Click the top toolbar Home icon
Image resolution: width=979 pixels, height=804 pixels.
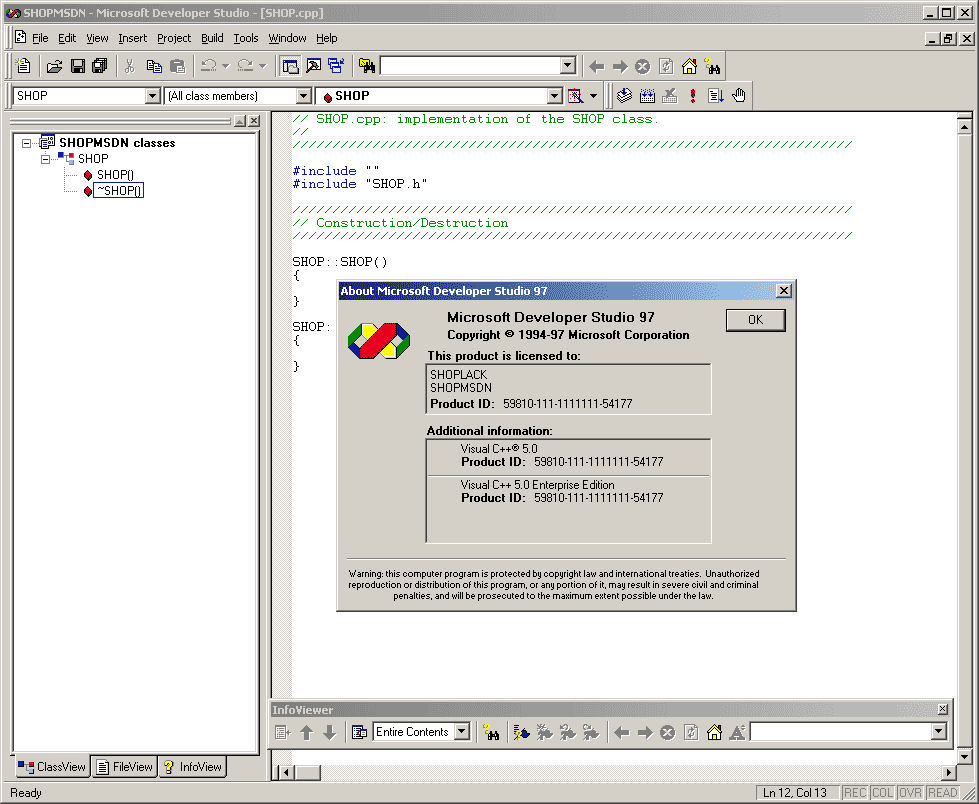689,66
